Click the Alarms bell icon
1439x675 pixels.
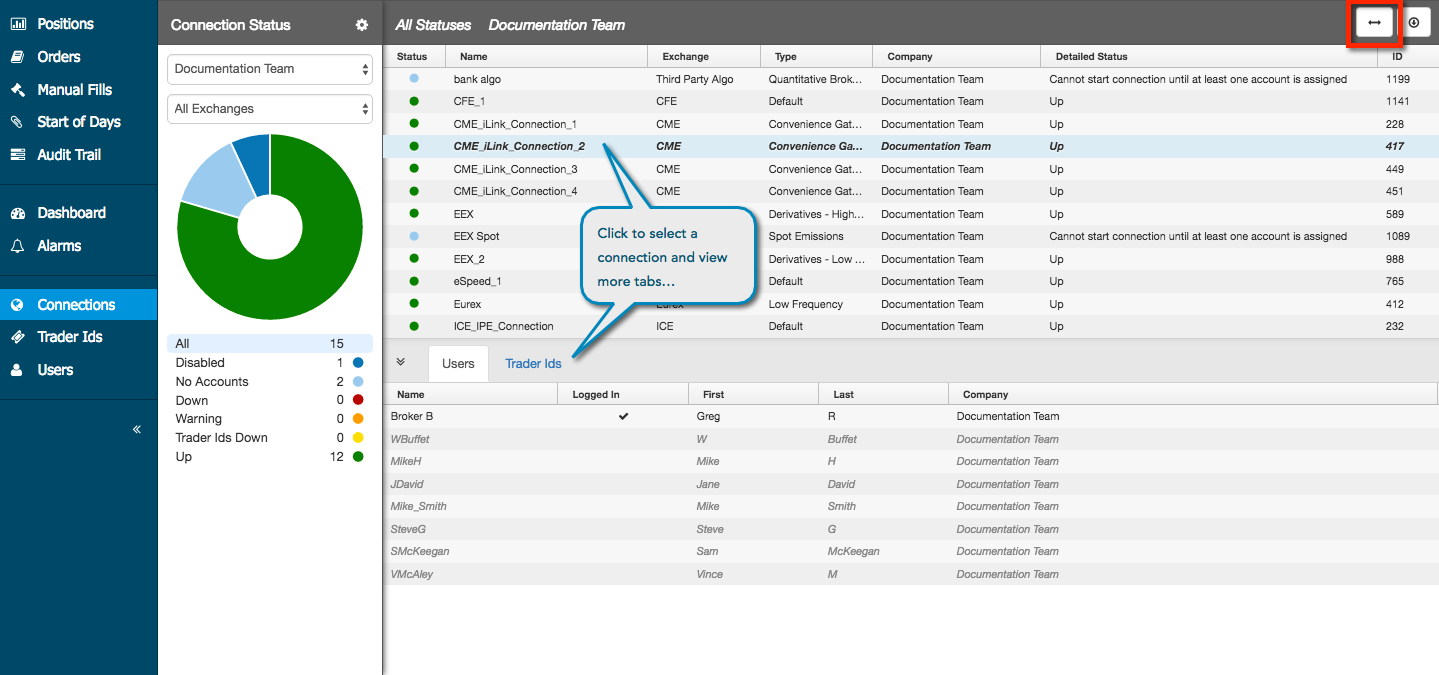(x=17, y=246)
